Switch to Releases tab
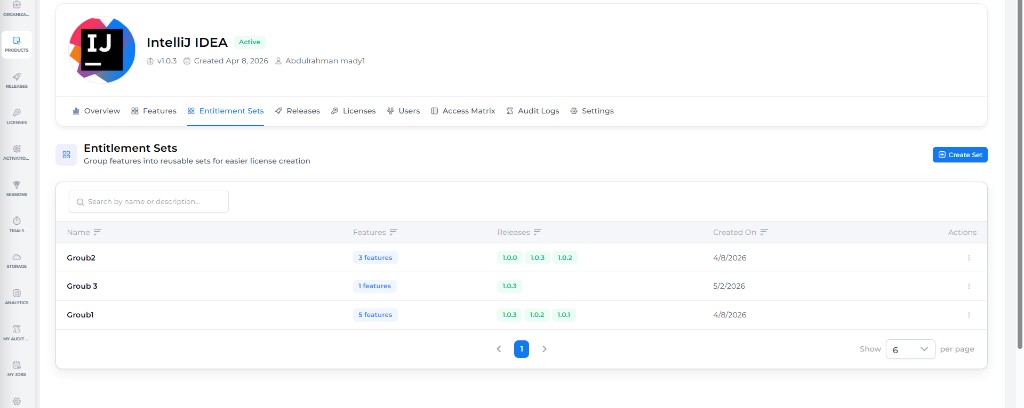1024x408 pixels. 297,111
